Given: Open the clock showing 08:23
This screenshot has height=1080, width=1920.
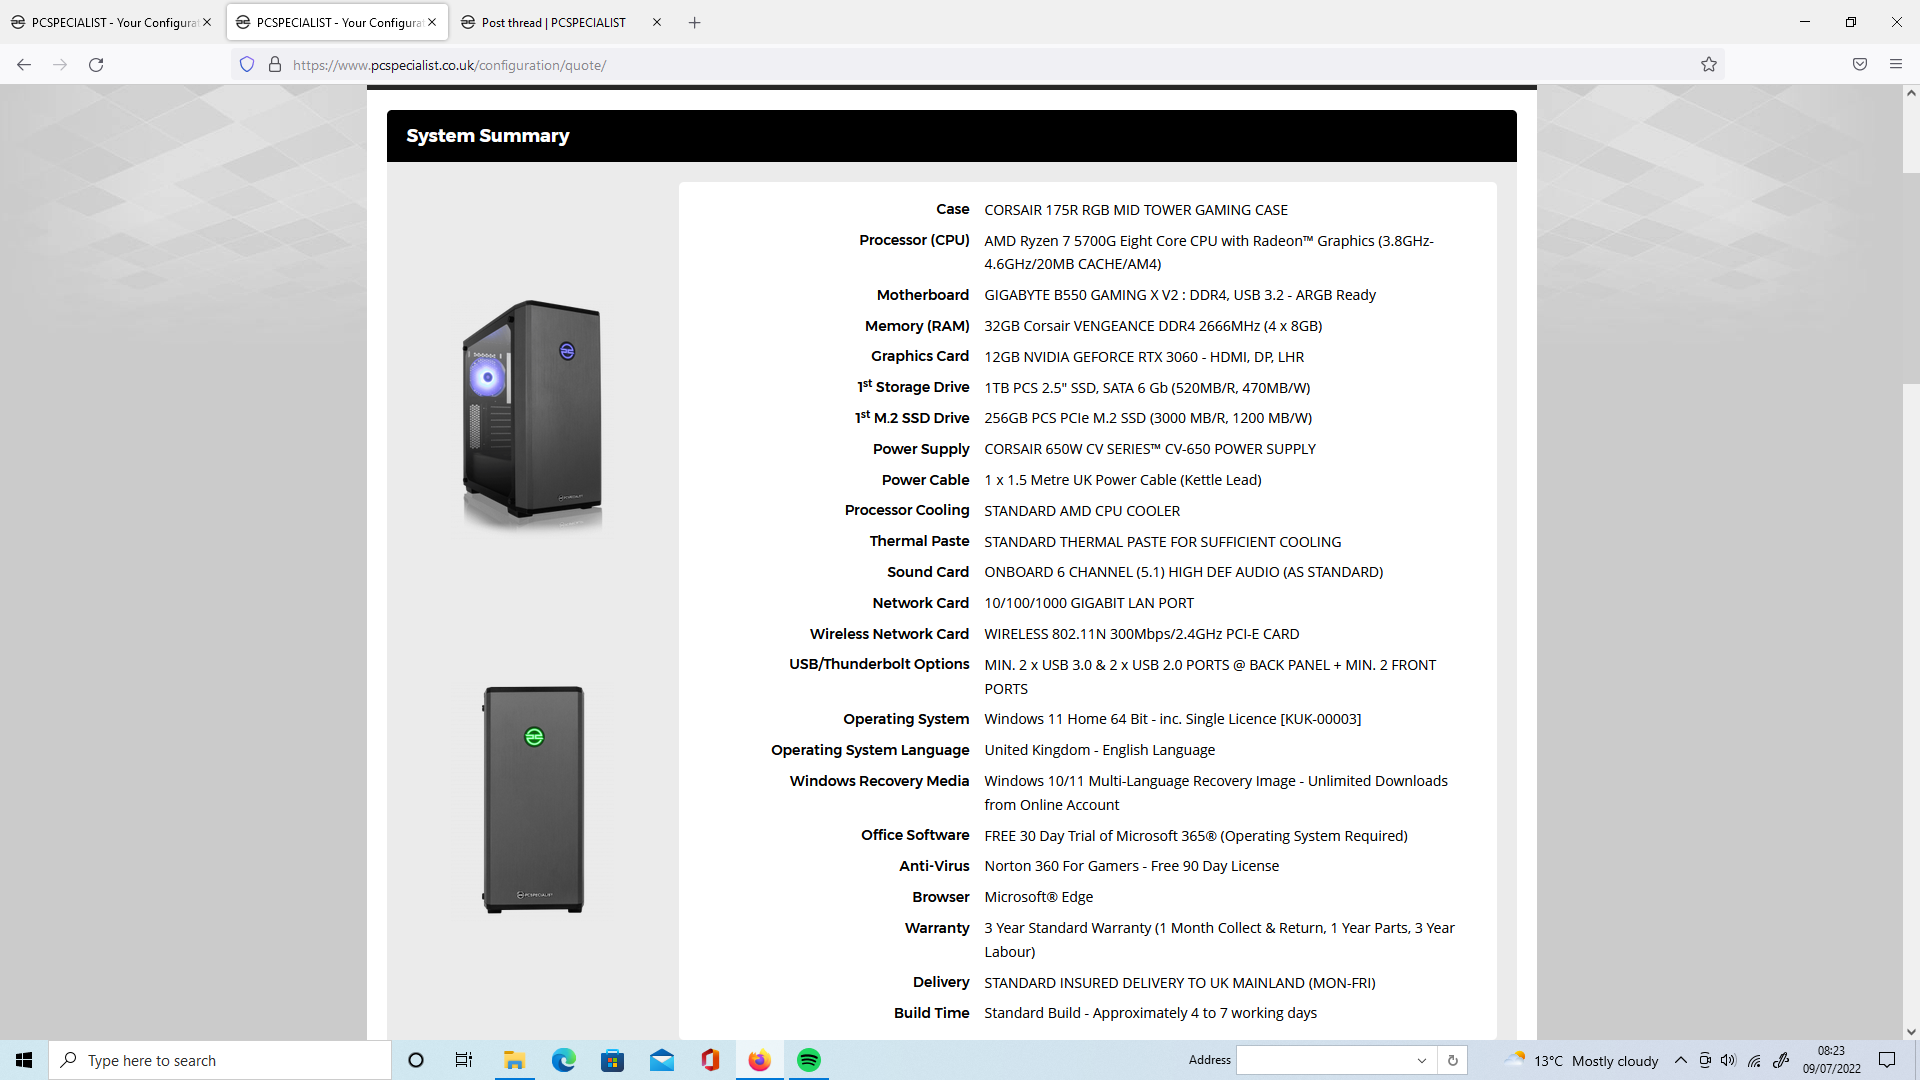Looking at the screenshot, I should 1831,1060.
